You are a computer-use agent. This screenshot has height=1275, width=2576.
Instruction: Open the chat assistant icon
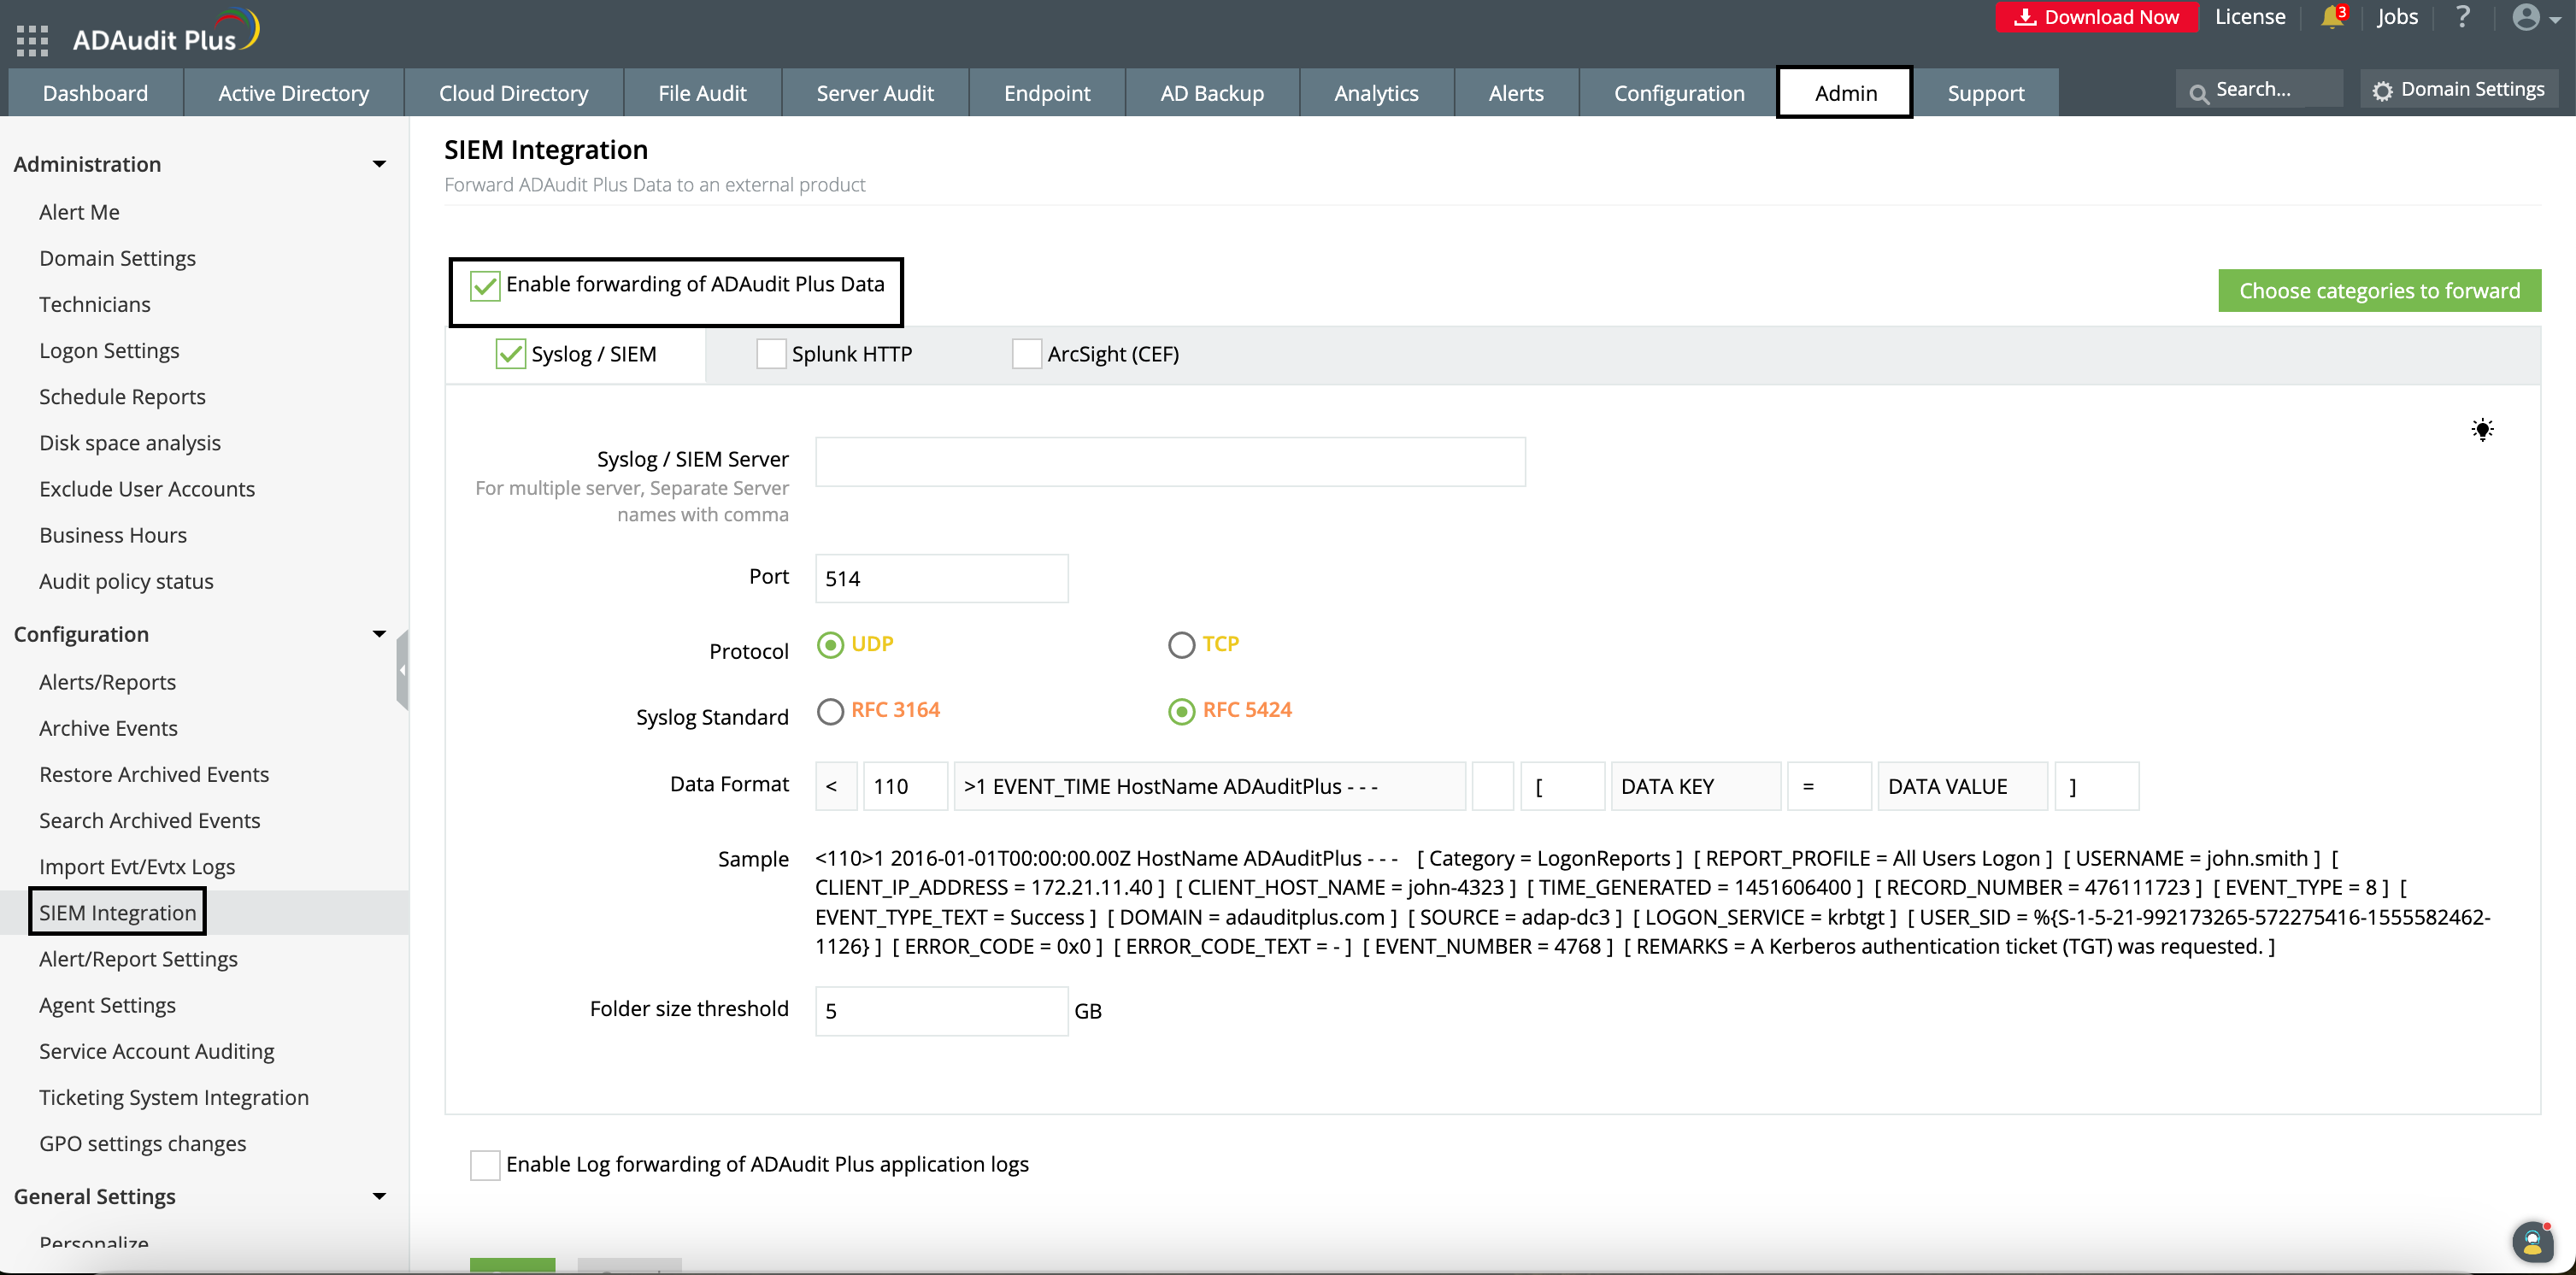pyautogui.click(x=2532, y=1241)
